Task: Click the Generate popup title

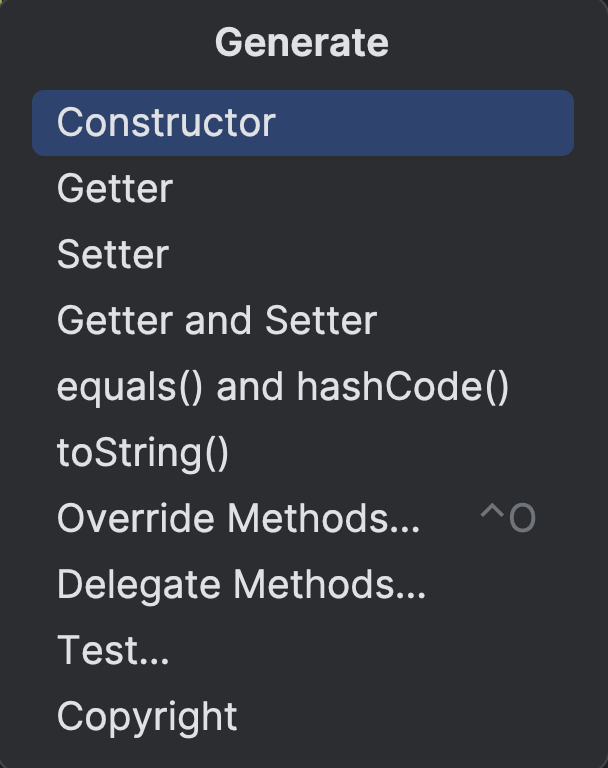Action: click(x=301, y=43)
